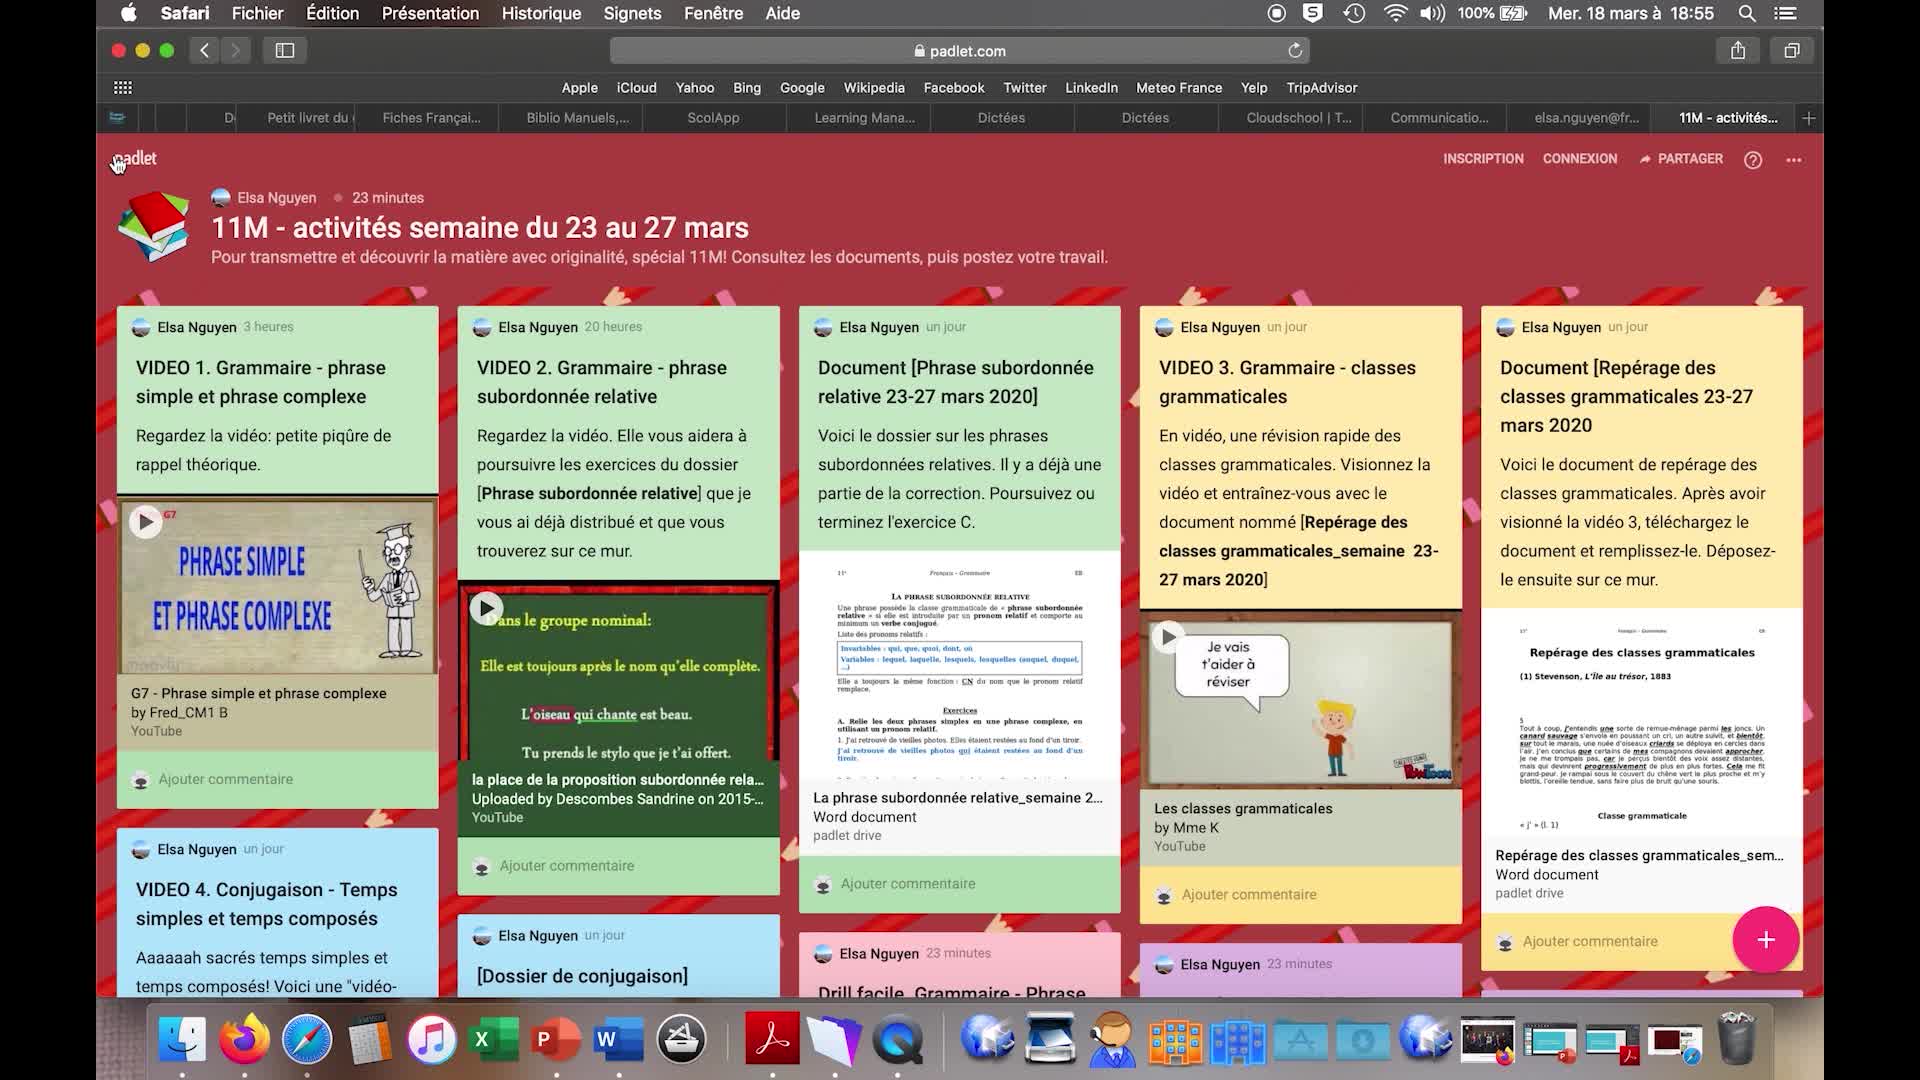Toggle the Safari sidebar
The image size is (1920, 1080).
point(285,51)
